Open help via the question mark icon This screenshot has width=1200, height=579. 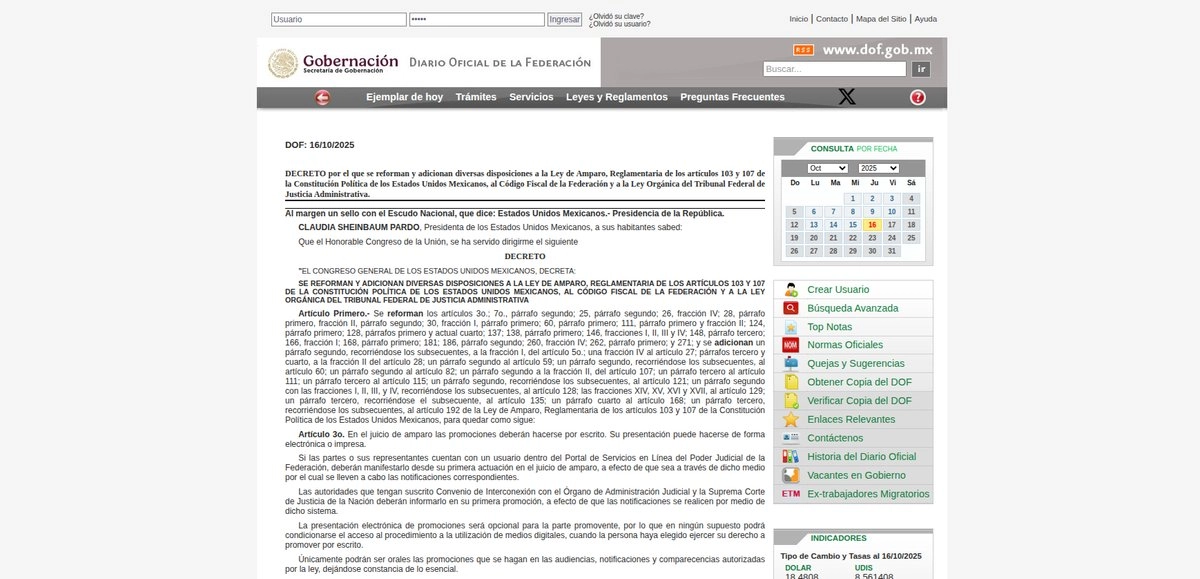pos(916,97)
